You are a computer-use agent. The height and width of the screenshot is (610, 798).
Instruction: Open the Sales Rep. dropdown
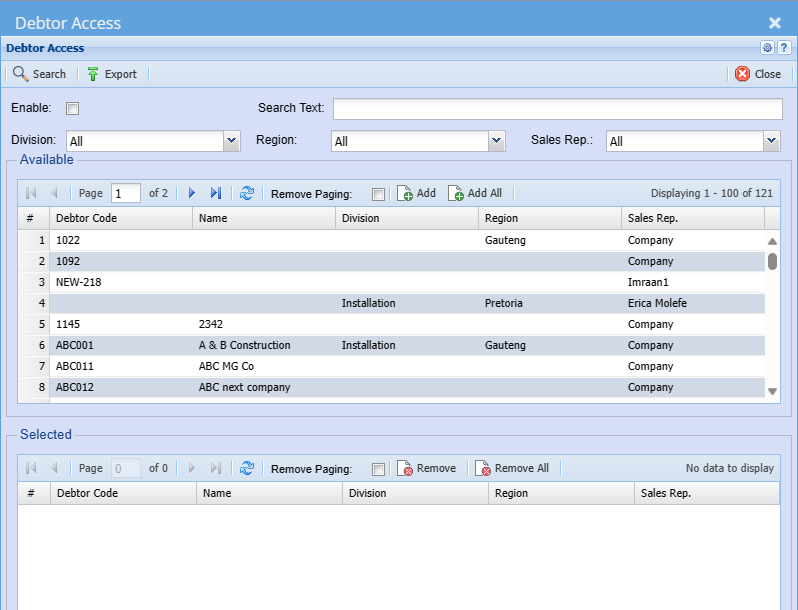point(771,141)
